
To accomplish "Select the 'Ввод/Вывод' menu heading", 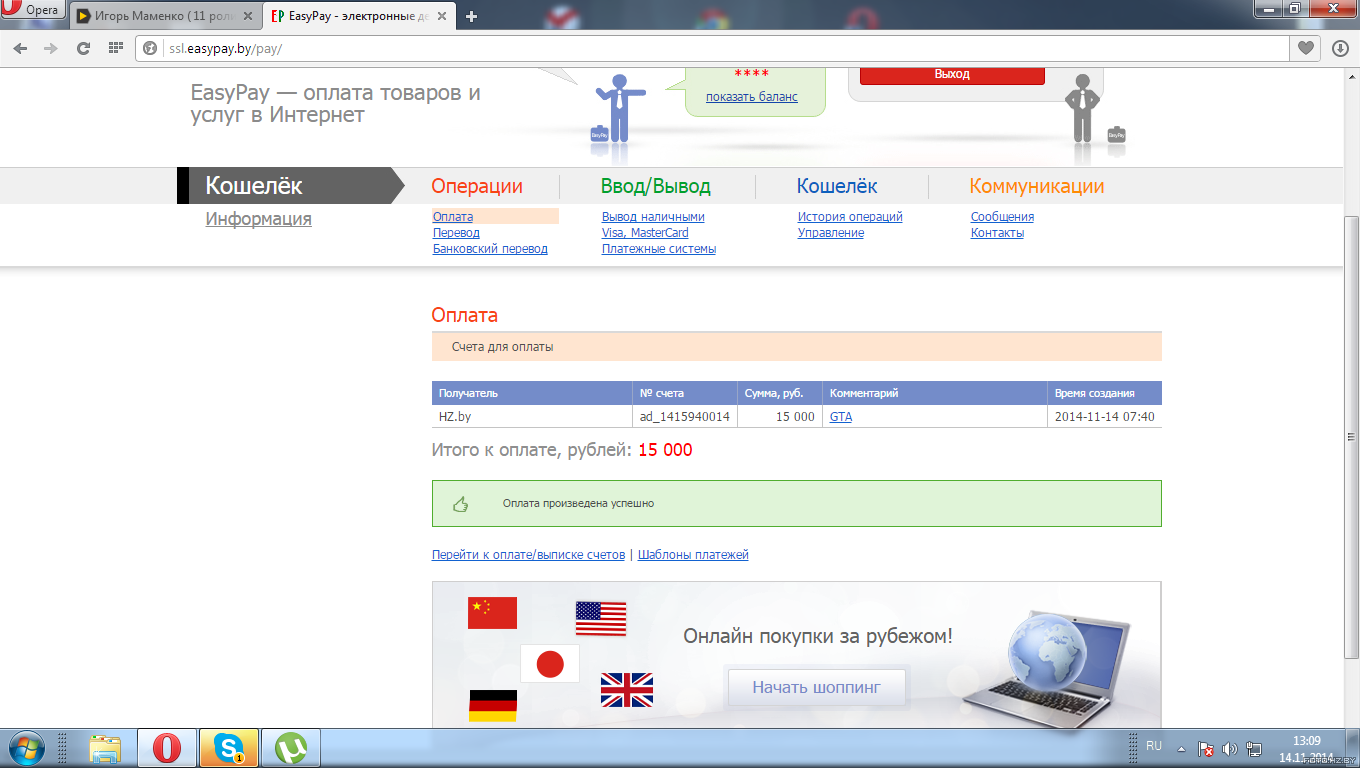I will 656,187.
